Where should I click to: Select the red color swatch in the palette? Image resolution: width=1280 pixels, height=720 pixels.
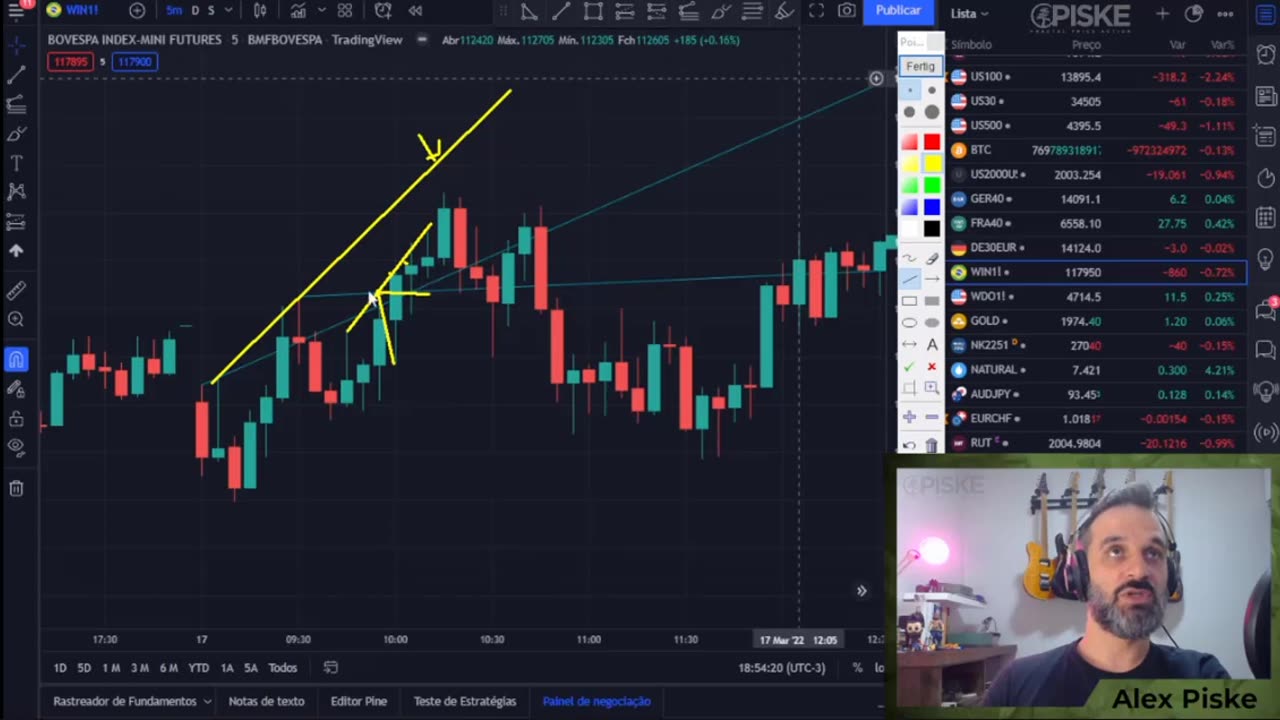click(x=932, y=143)
